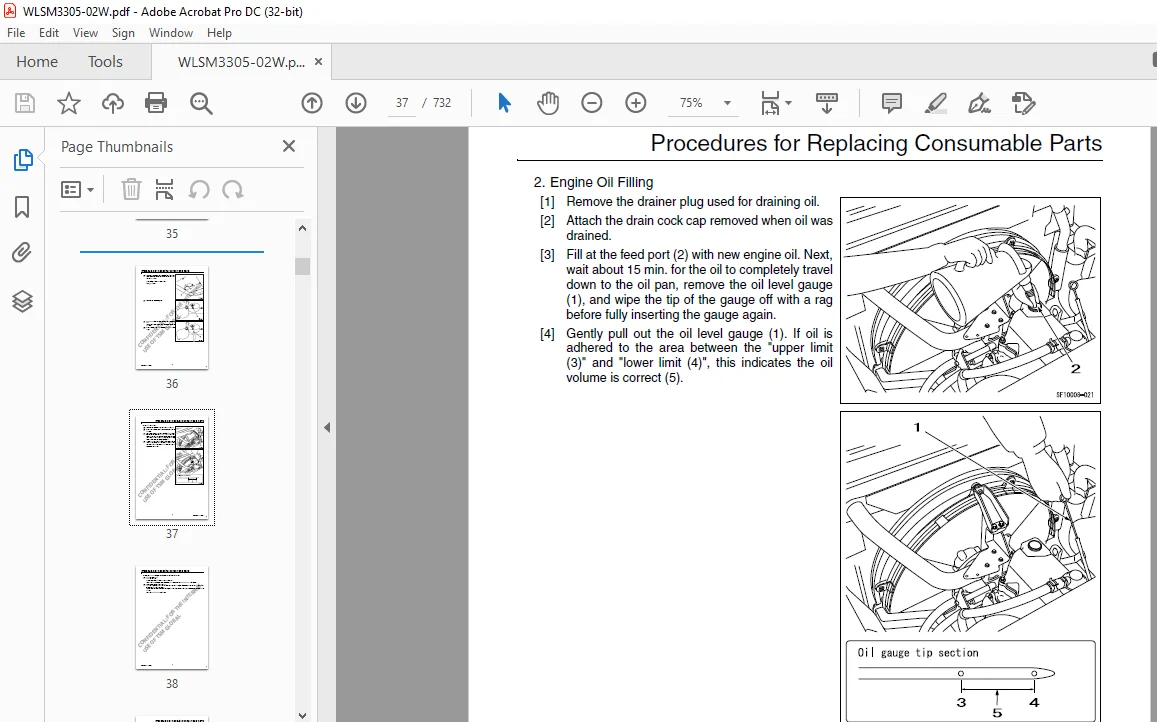Go to next page arrow
Viewport: 1157px width, 722px height.
tap(356, 103)
